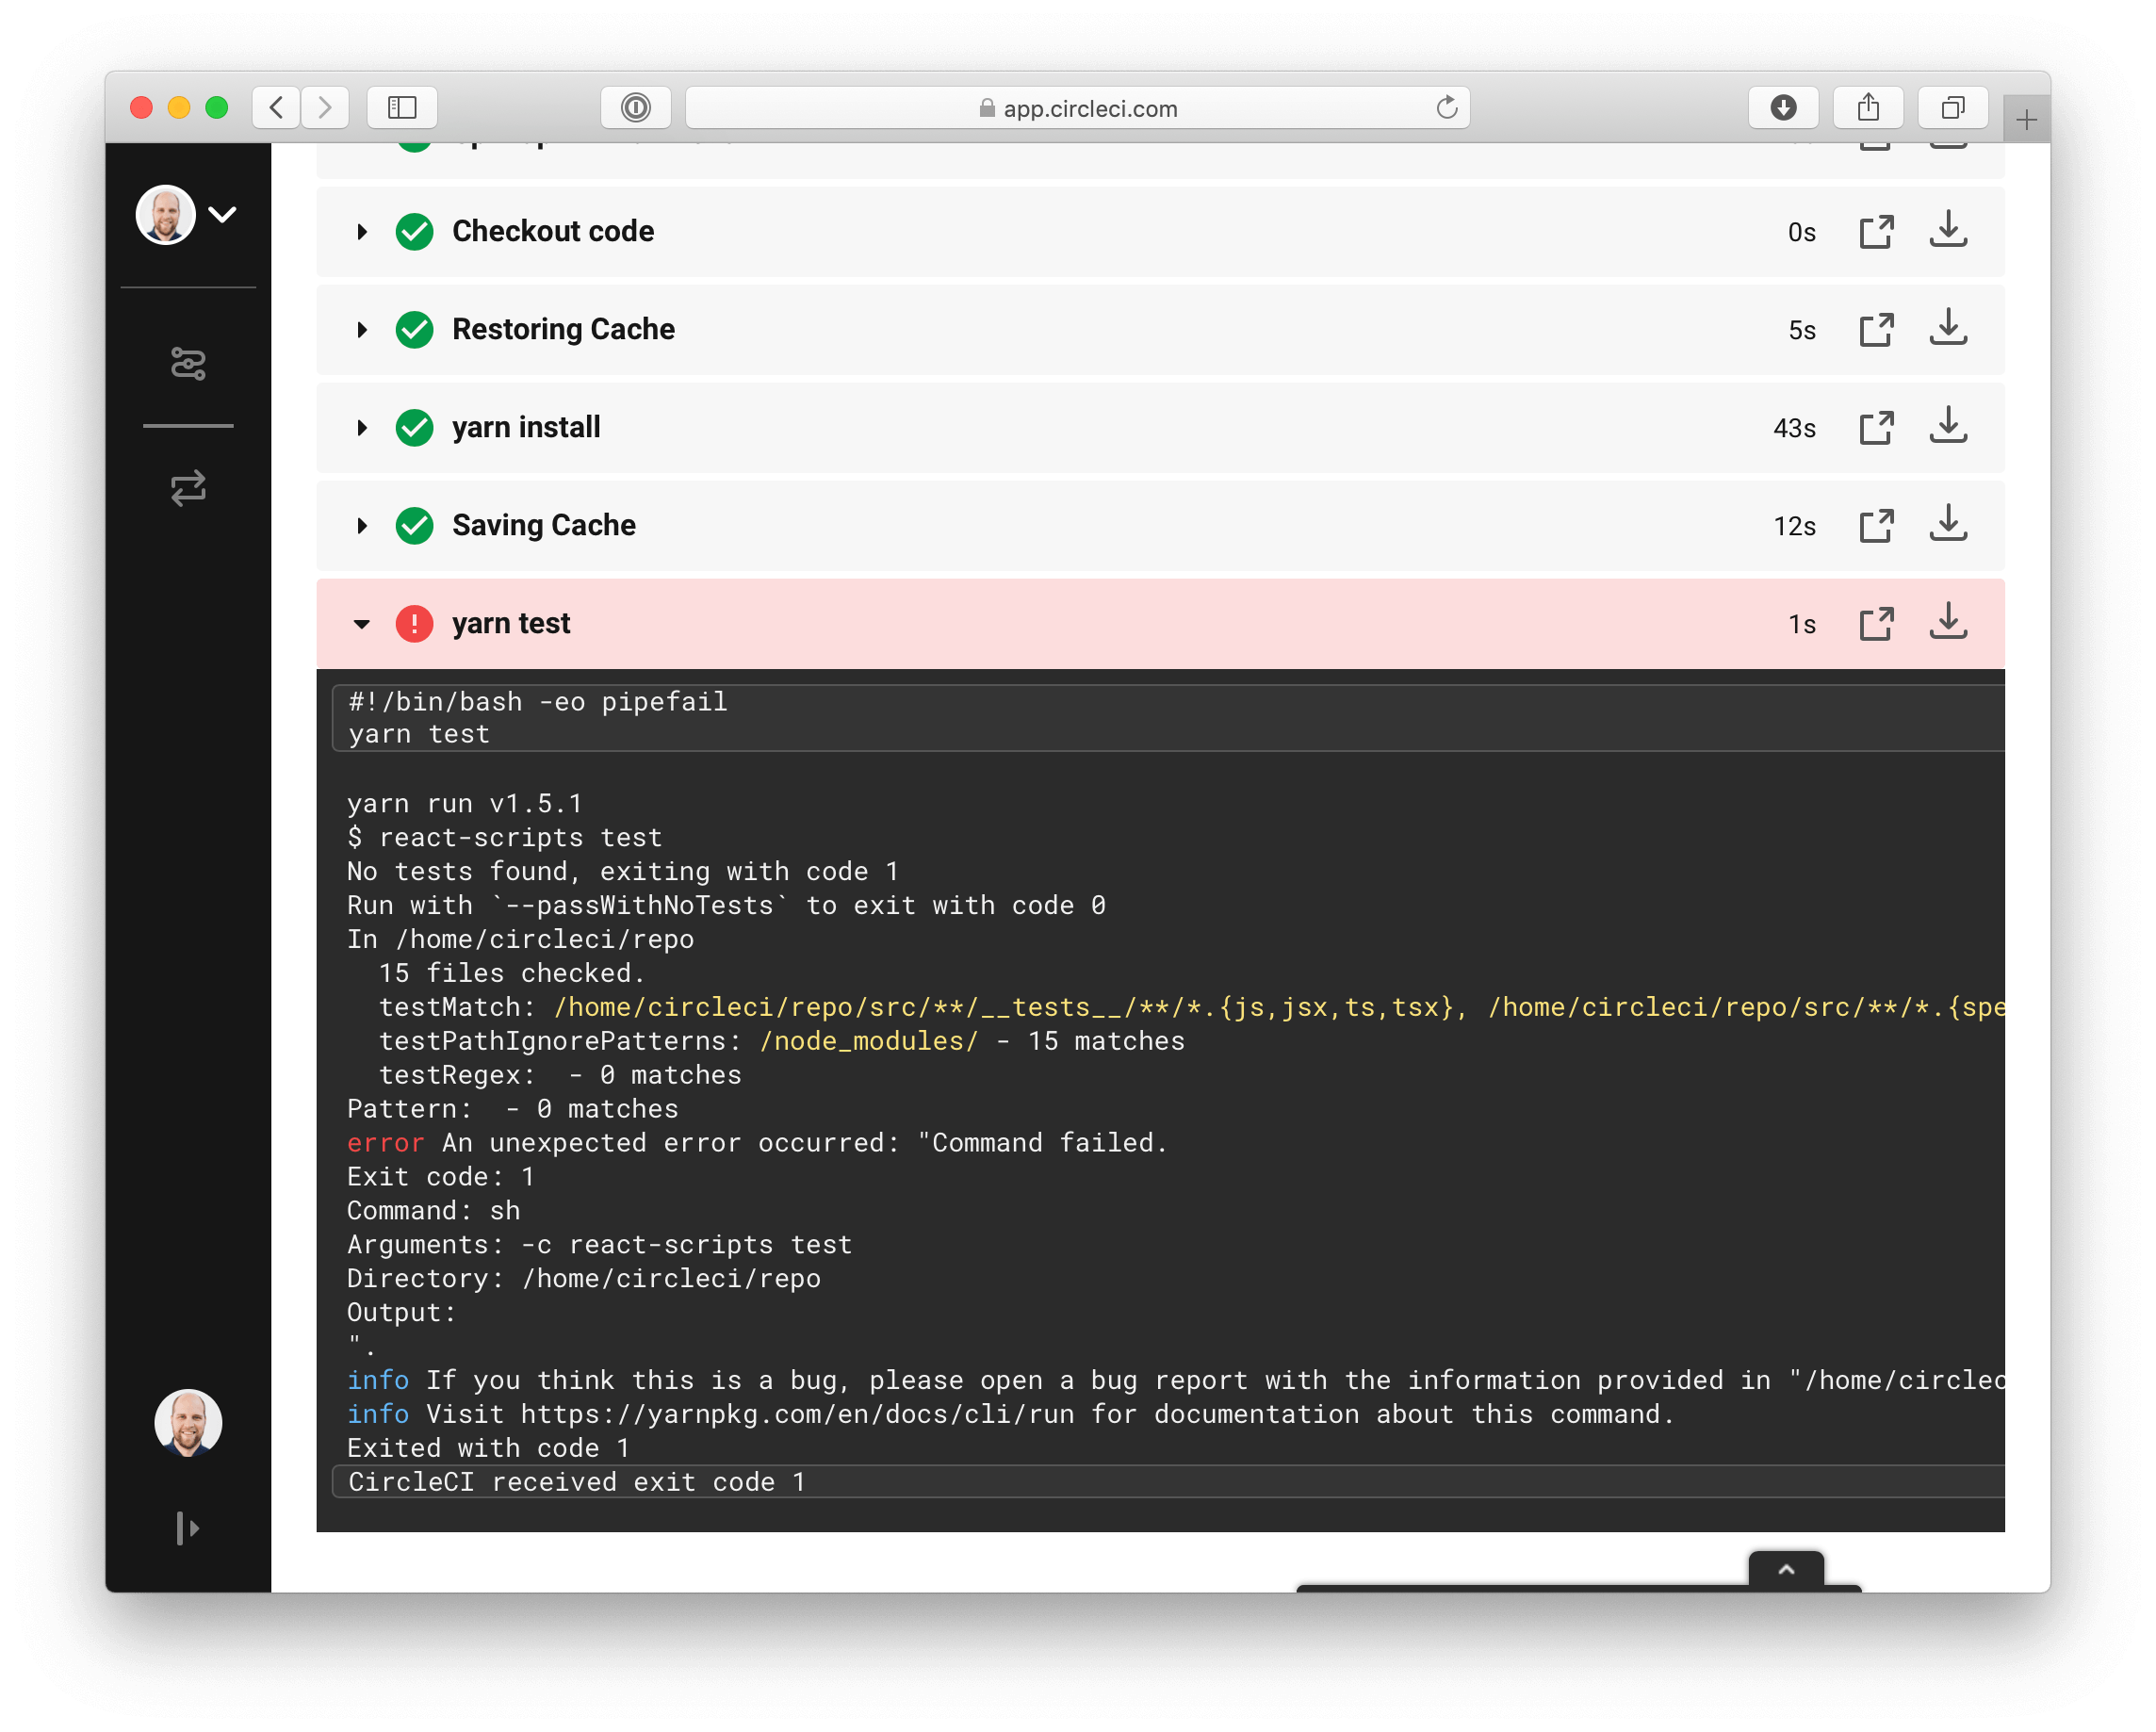Click 'CircleCI received exit code 1' line
Viewport: 2156px width, 1732px height.
click(x=576, y=1481)
